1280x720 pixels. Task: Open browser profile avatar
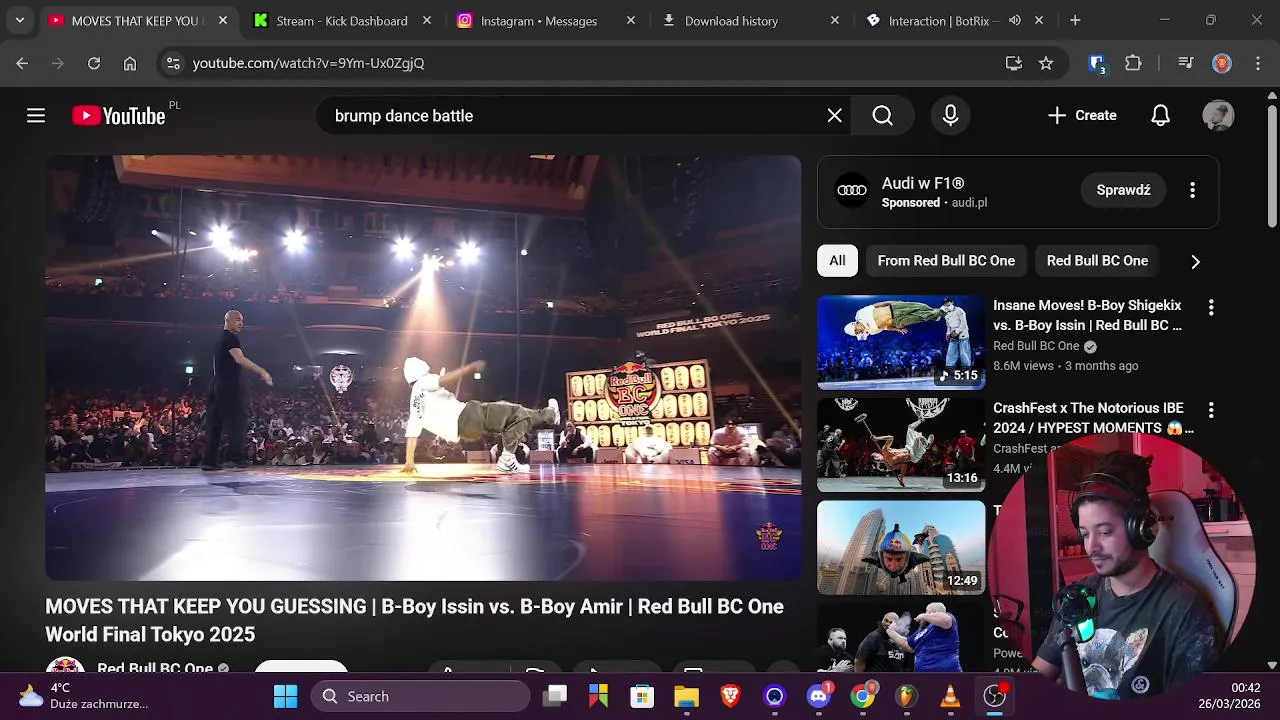click(x=1222, y=63)
